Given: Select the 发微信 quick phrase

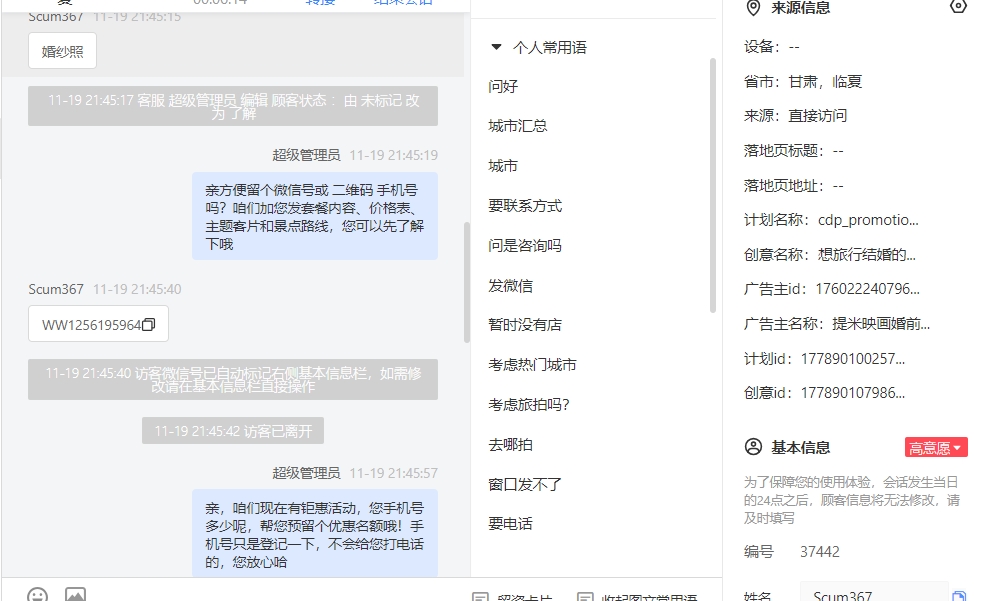Looking at the screenshot, I should [x=511, y=286].
